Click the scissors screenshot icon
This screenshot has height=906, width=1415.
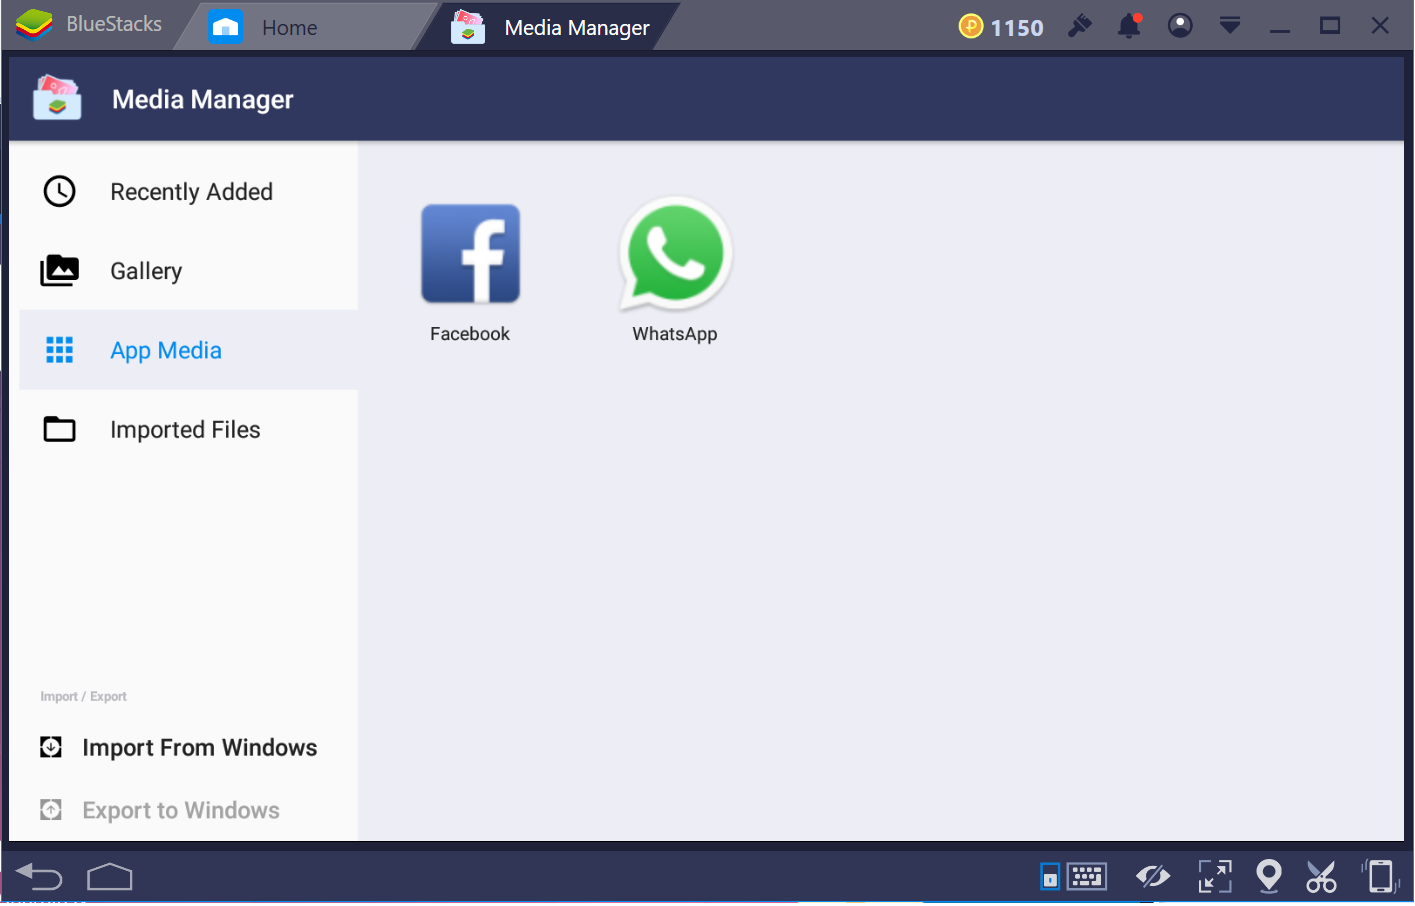click(x=1321, y=877)
